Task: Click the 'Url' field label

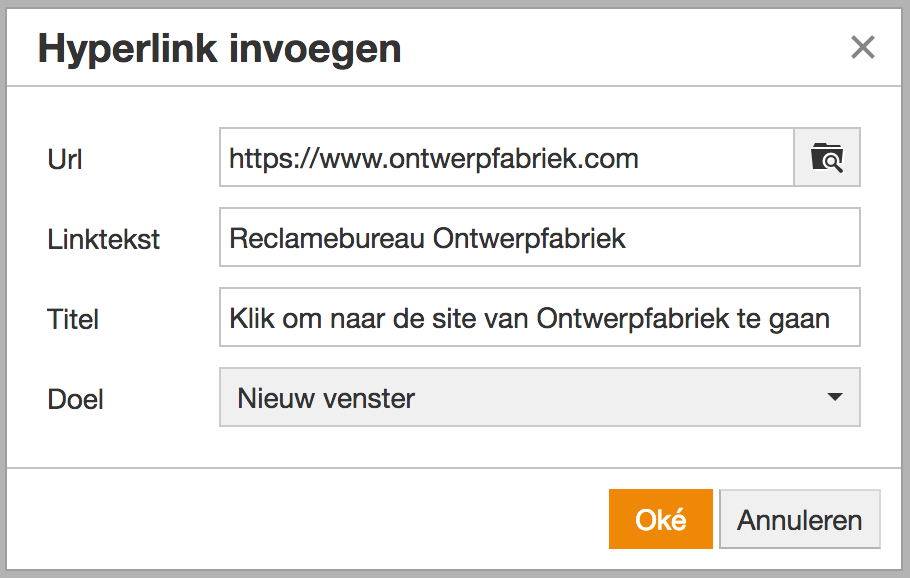Action: 66,159
